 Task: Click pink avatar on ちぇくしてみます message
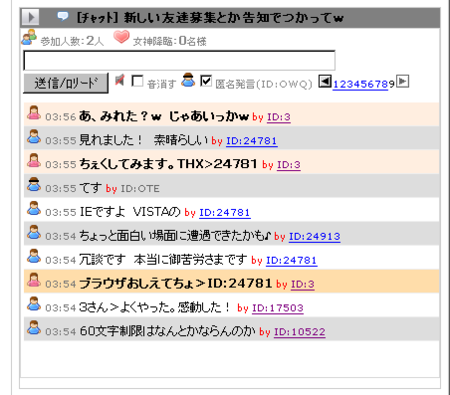click(x=34, y=161)
